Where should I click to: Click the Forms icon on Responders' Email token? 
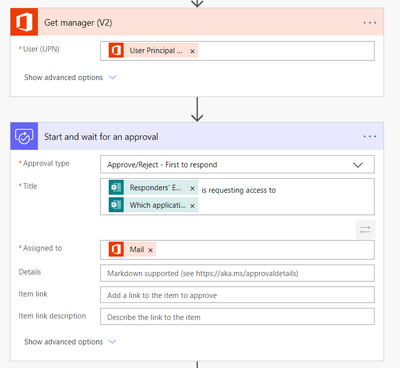tap(116, 188)
